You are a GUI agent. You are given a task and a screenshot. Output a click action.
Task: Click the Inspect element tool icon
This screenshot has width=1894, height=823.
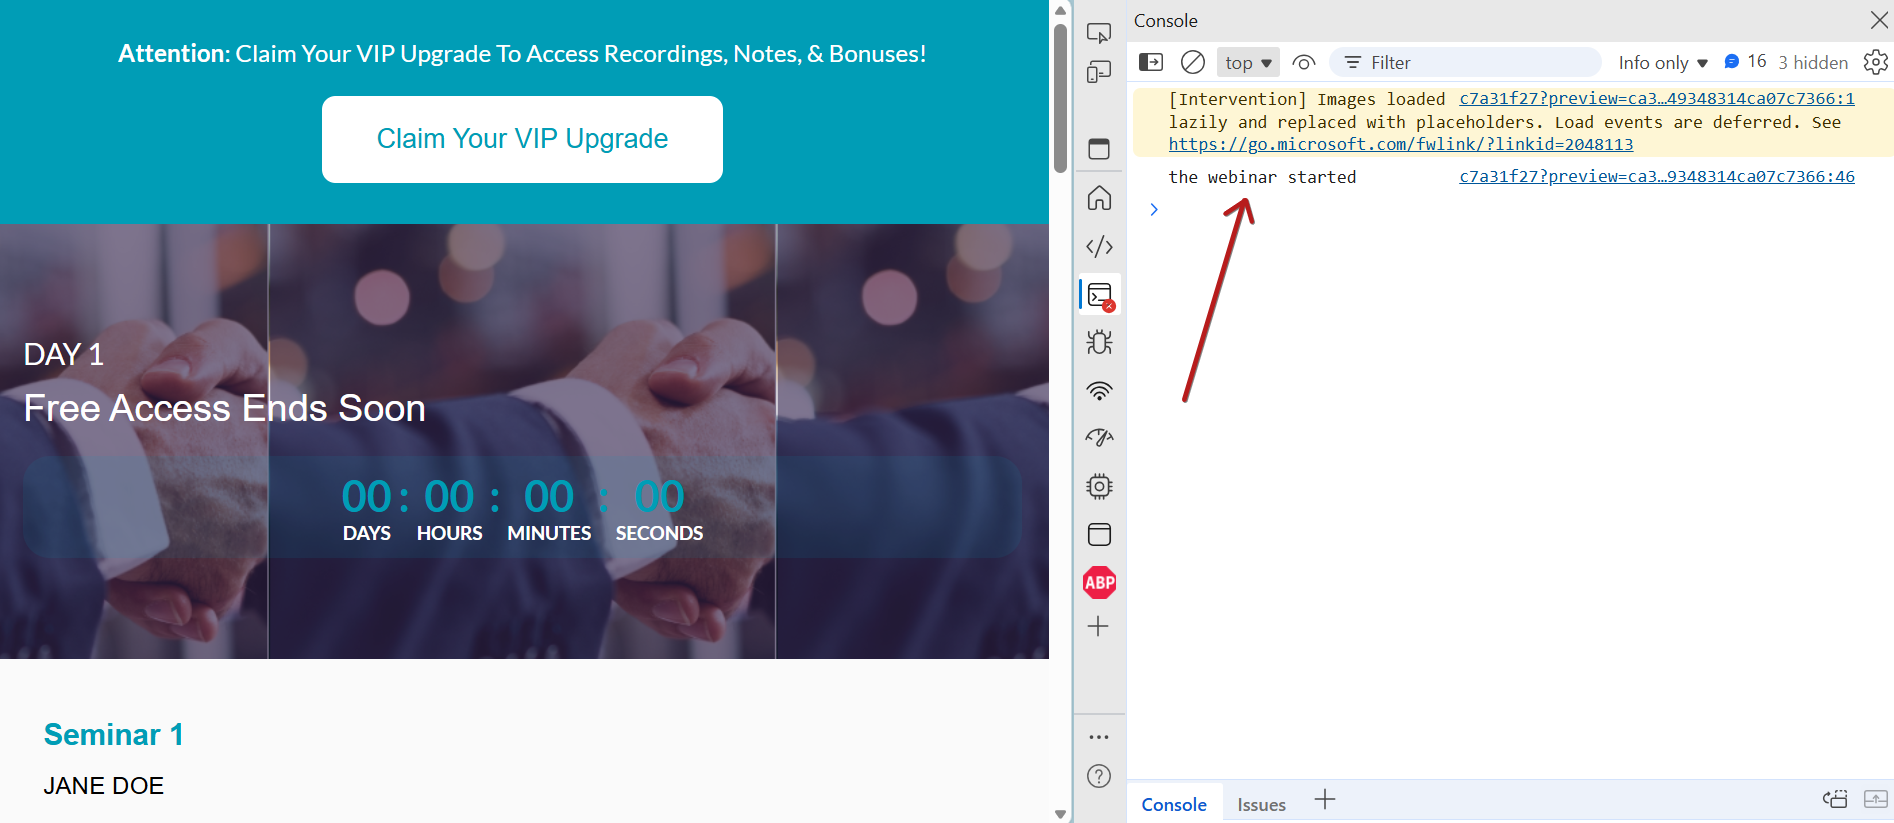pyautogui.click(x=1099, y=34)
